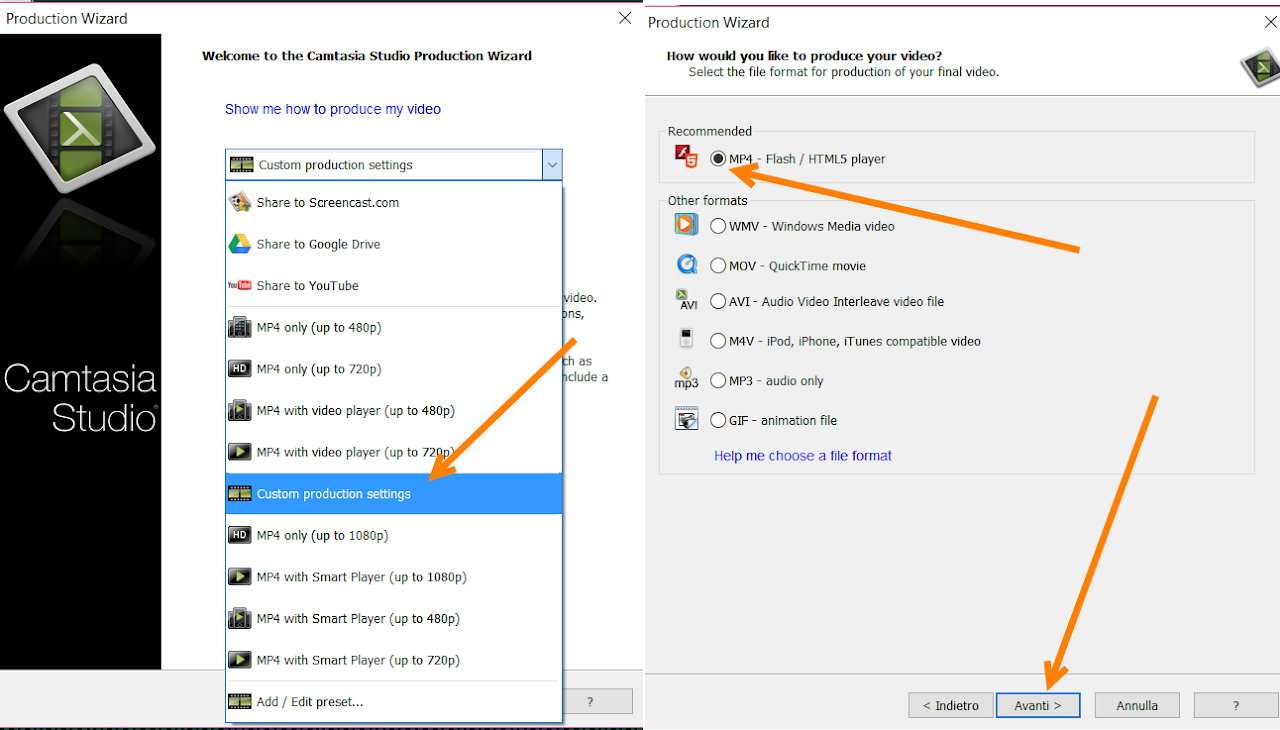Select the MP4 - Flash / HTML5 player radio button
1280x730 pixels.
click(718, 159)
